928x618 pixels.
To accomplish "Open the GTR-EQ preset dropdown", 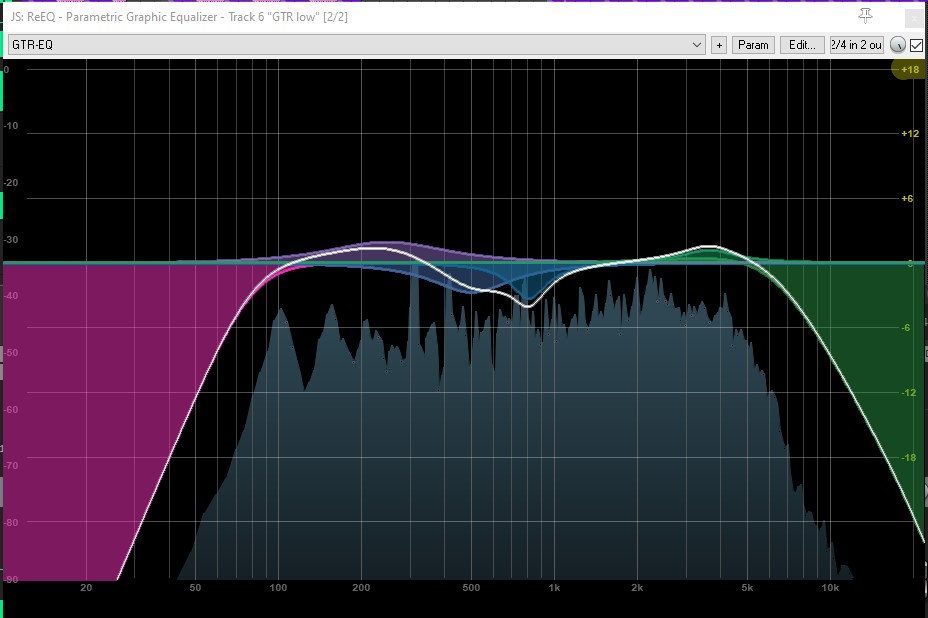I will point(356,44).
